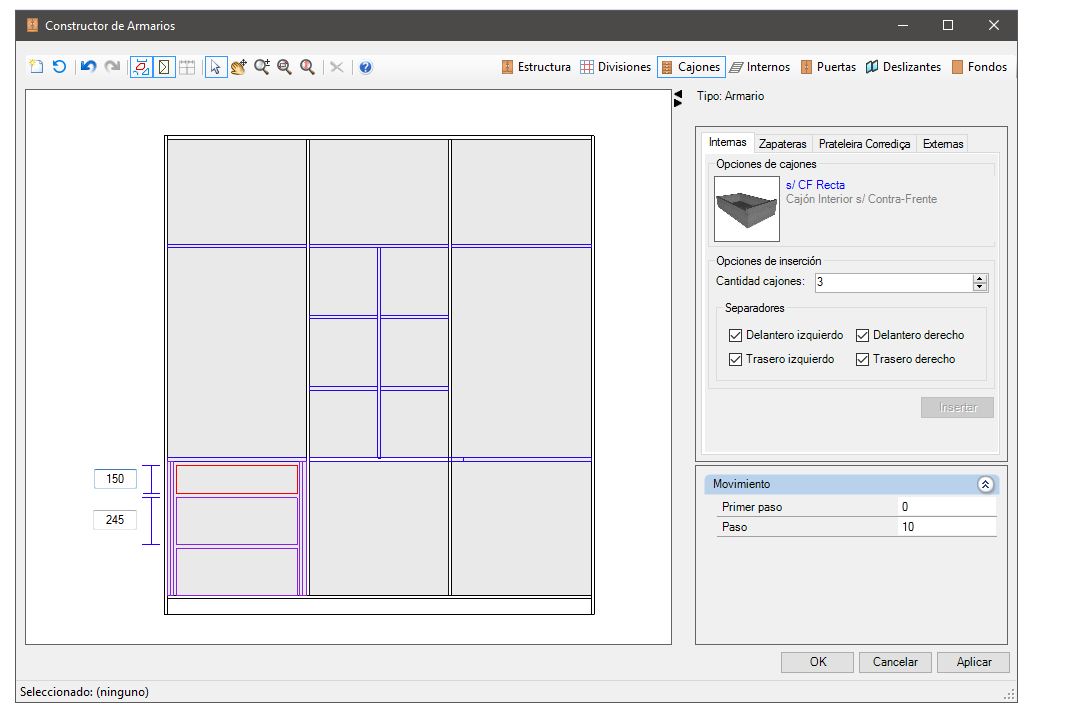Toggle Trasero izquierdo separator checkbox
This screenshot has height=711, width=1068.
(735, 359)
